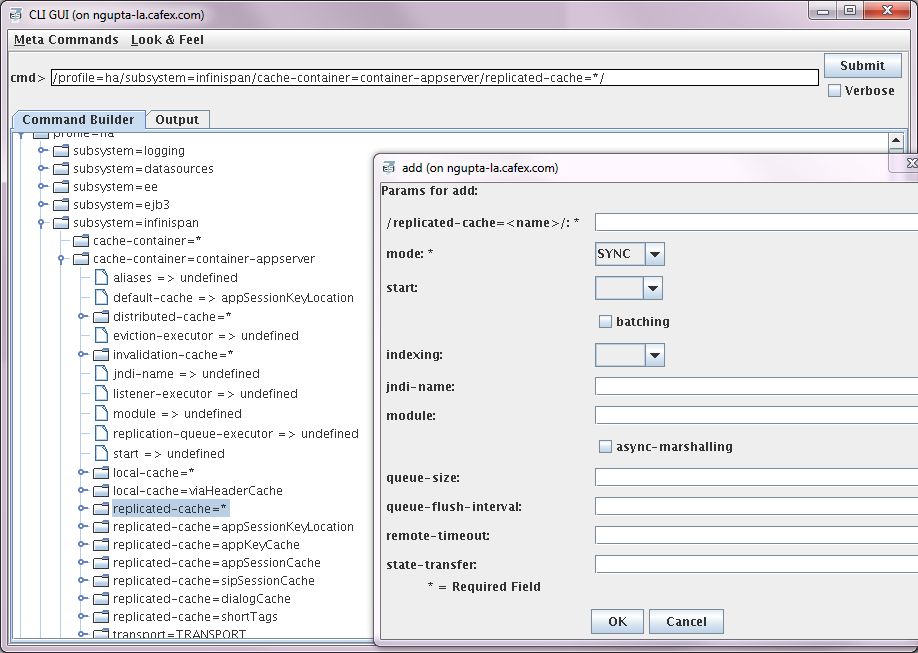Open the indexing dropdown

coord(655,355)
